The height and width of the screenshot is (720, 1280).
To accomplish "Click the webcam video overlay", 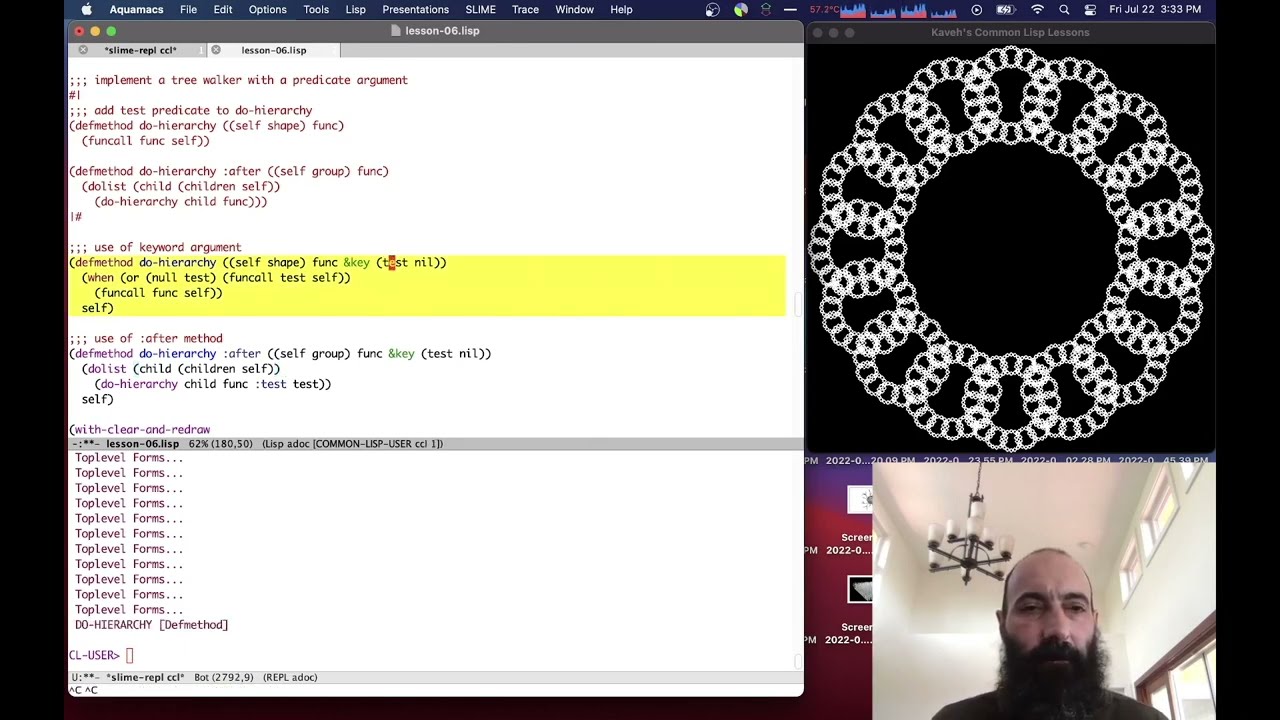I will pyautogui.click(x=1044, y=590).
